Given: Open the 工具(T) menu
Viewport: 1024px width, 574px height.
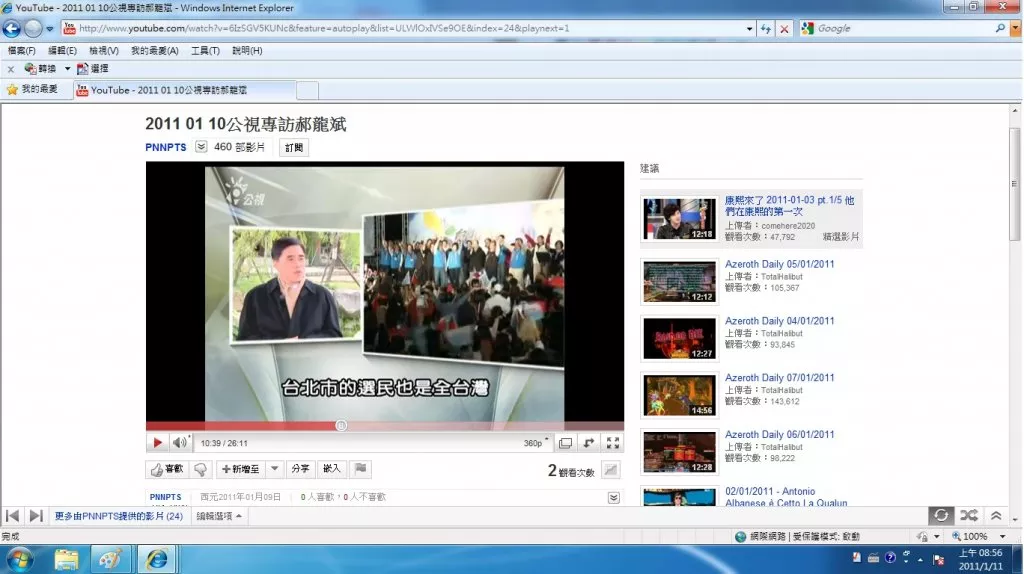Looking at the screenshot, I should [x=205, y=50].
